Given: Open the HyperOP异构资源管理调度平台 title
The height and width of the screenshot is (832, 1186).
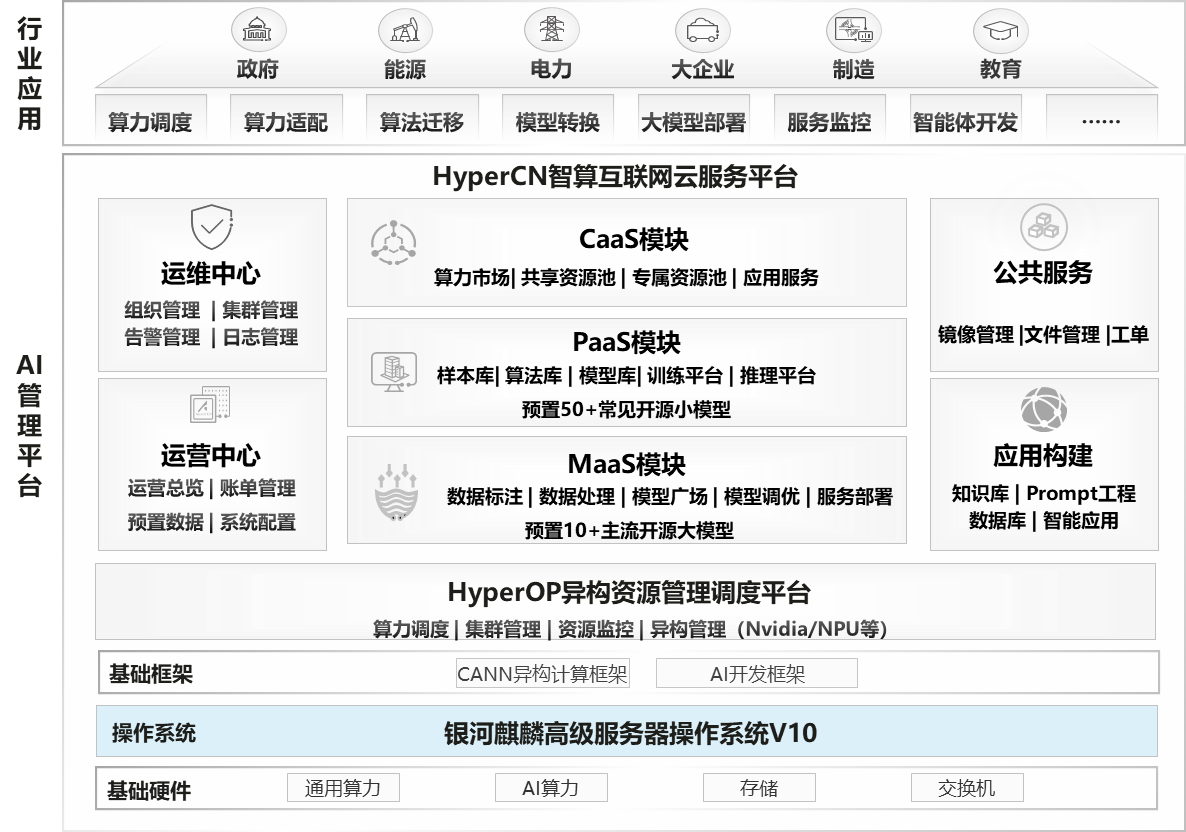Looking at the screenshot, I should 628,592.
